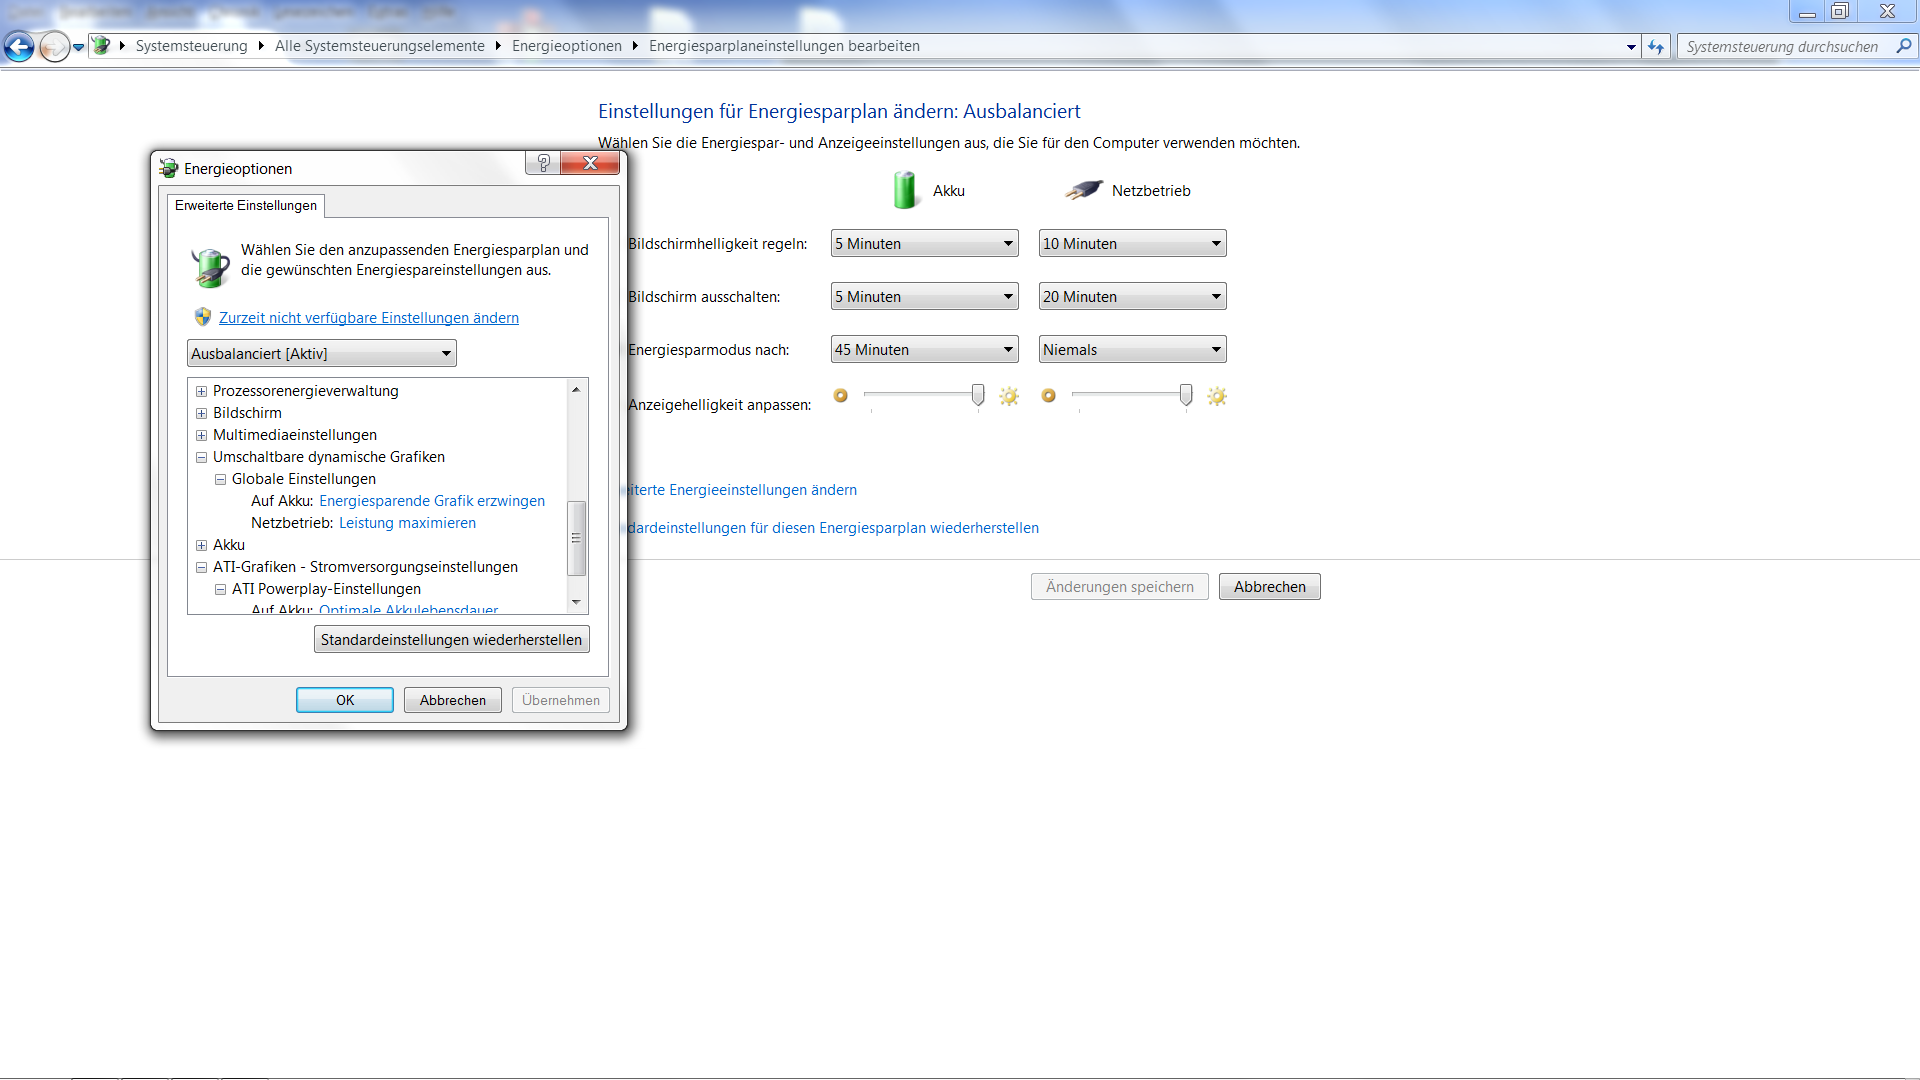Click Standardeinstellungen wiederherstellen button
The height and width of the screenshot is (1080, 1920).
[451, 640]
